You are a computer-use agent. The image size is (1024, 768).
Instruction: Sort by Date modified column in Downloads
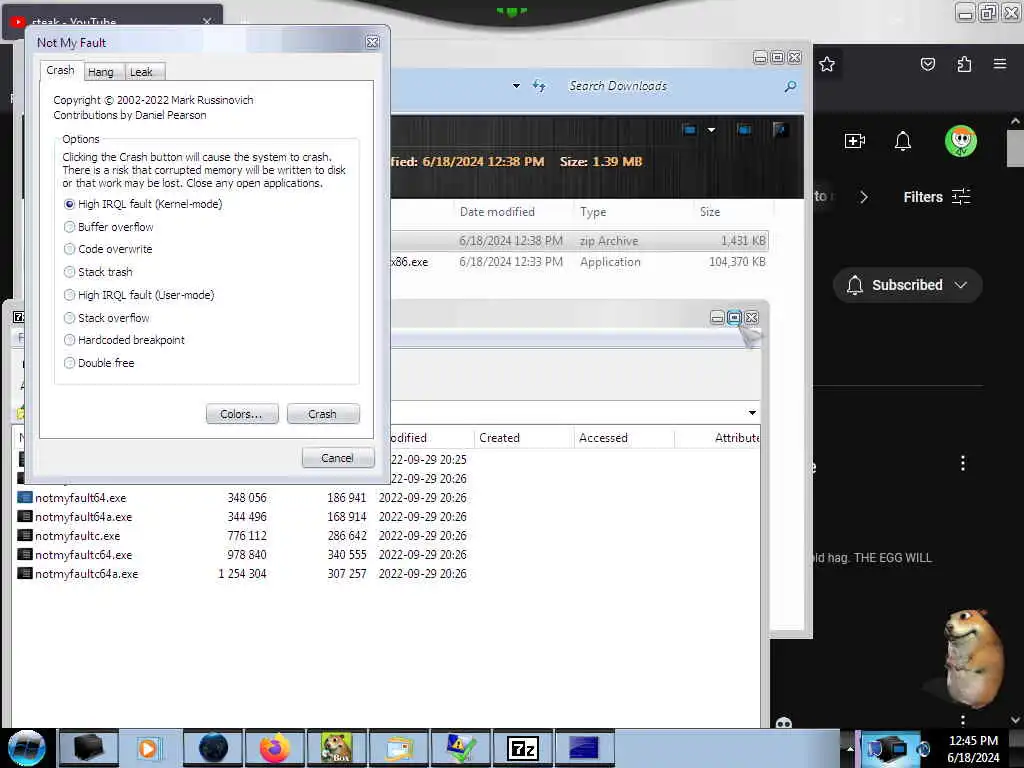pyautogui.click(x=497, y=212)
